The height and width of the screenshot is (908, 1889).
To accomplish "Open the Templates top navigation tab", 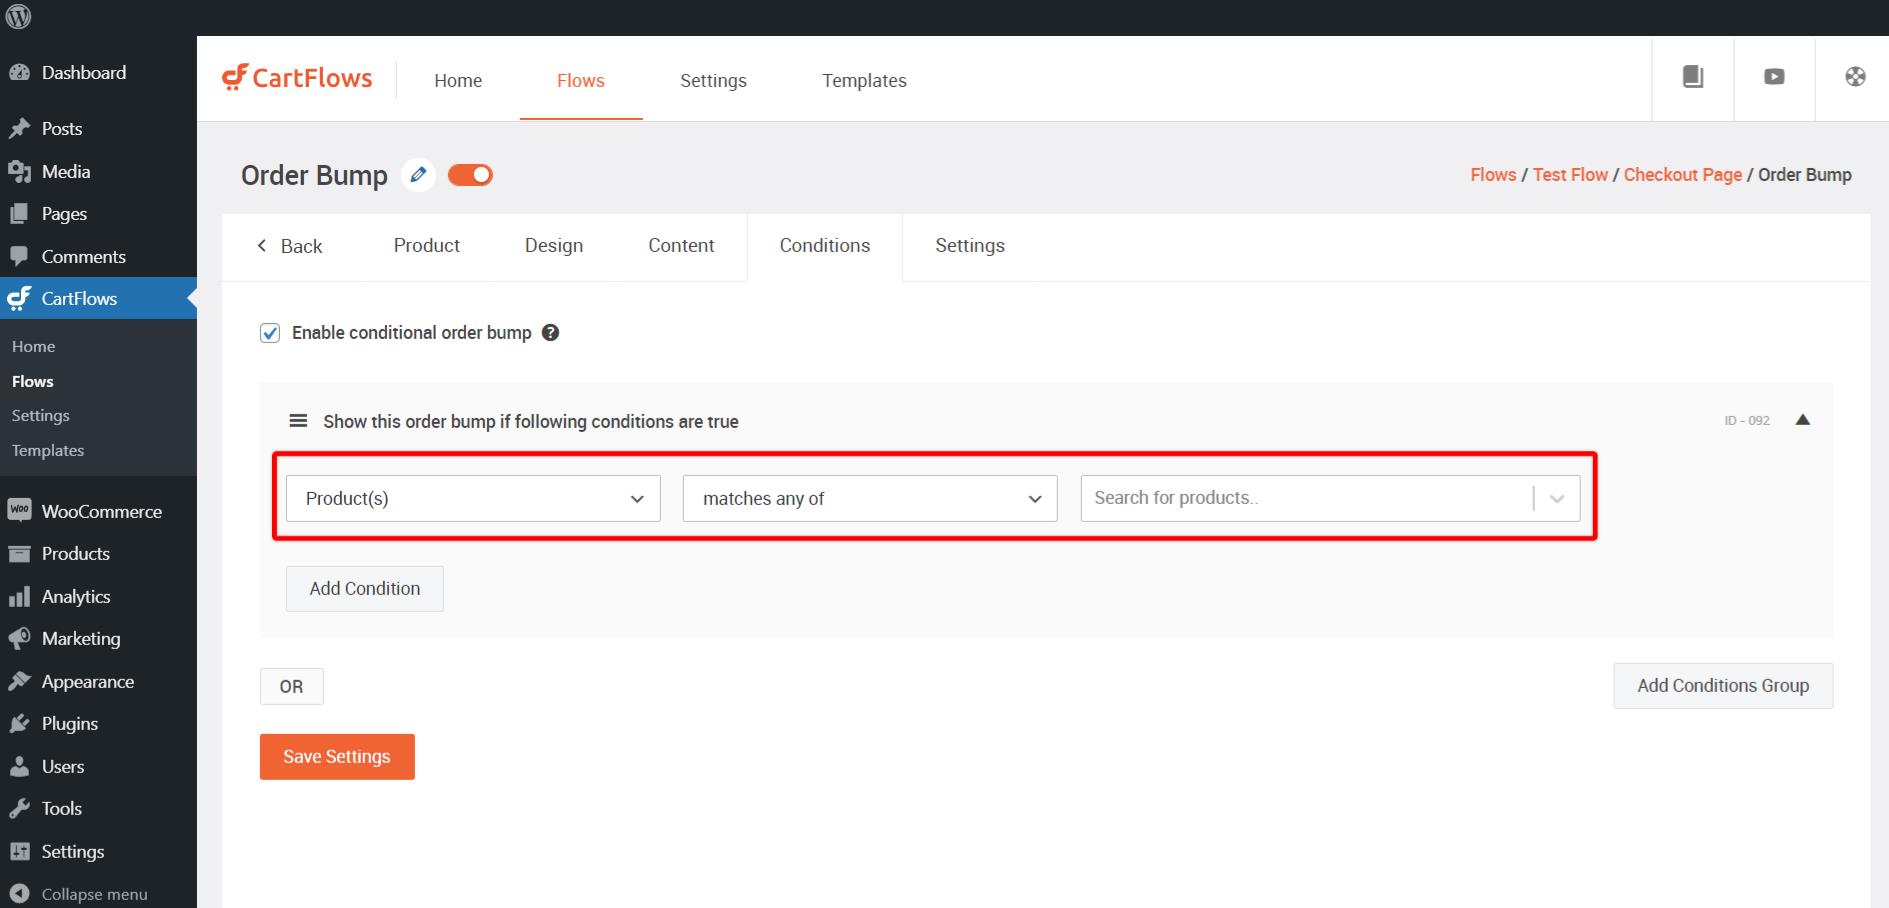I will 864,81.
